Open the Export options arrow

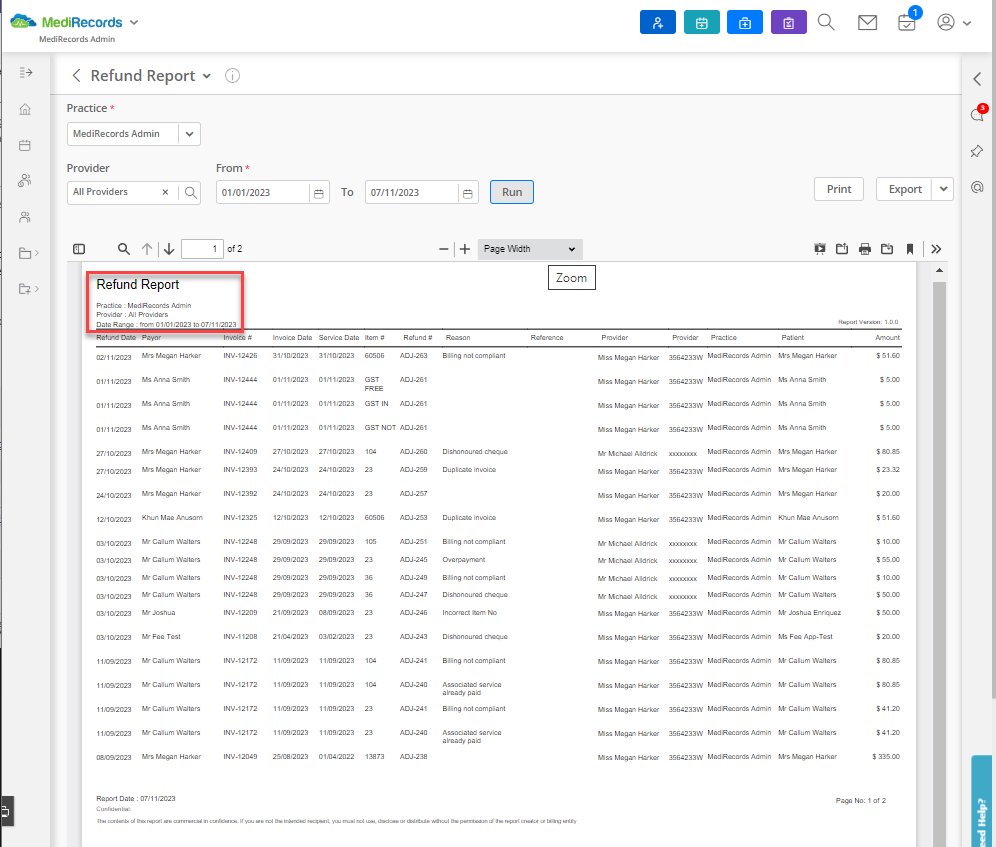click(x=943, y=189)
